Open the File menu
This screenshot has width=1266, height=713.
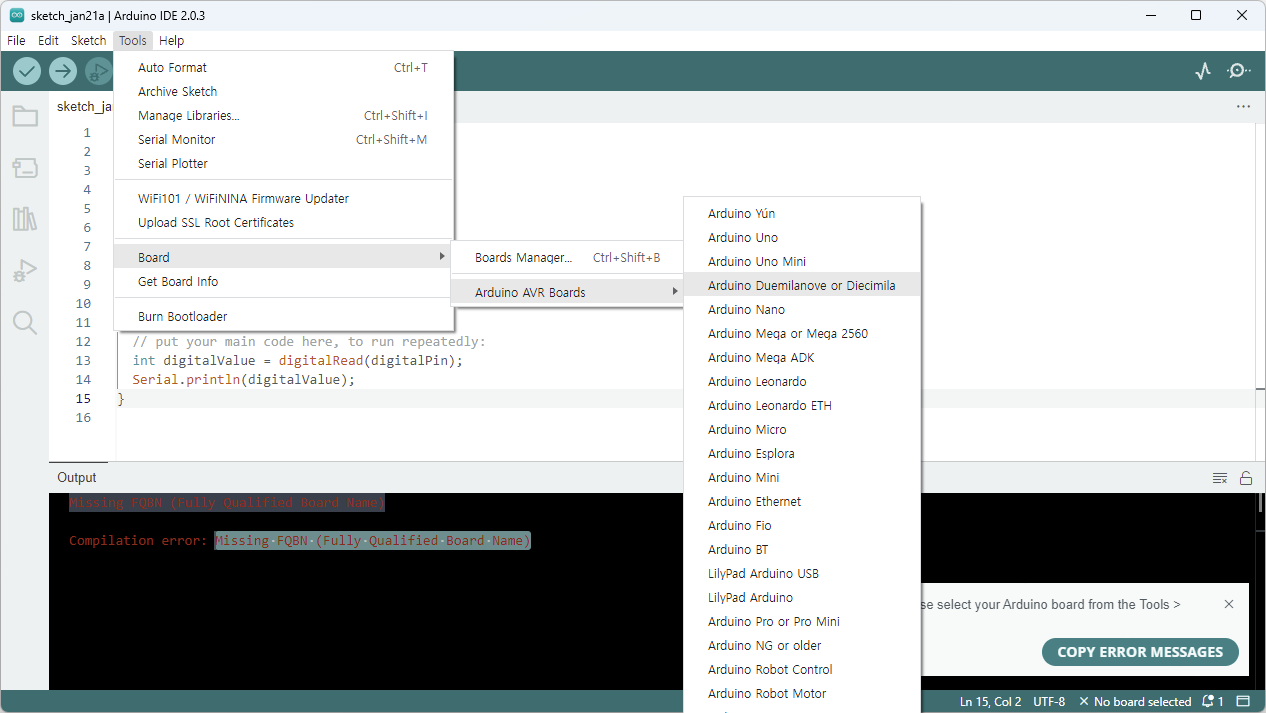pos(16,41)
